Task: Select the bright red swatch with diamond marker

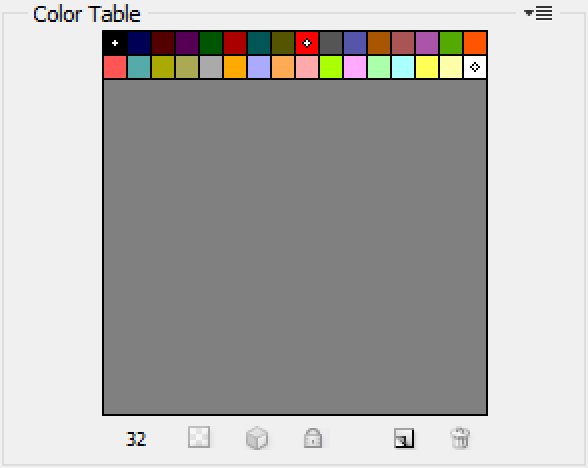Action: pos(307,43)
